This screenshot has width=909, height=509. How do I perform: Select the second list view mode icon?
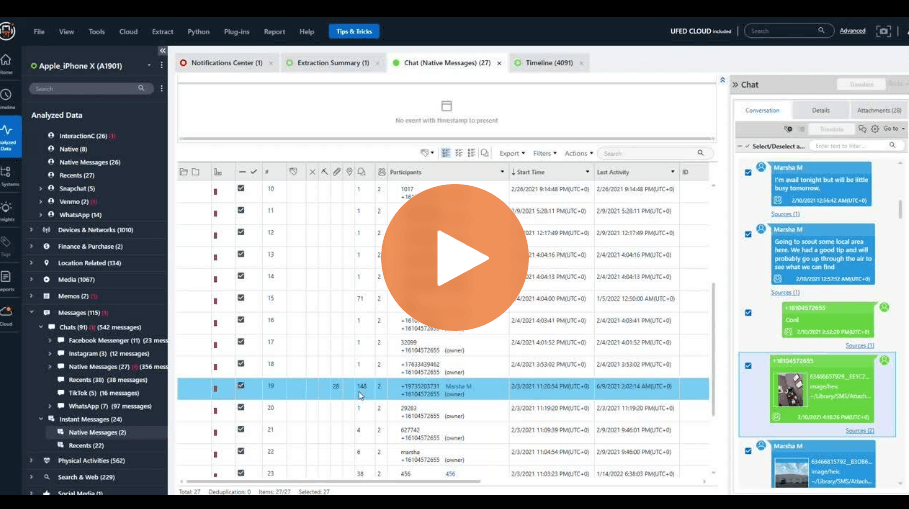coord(459,153)
